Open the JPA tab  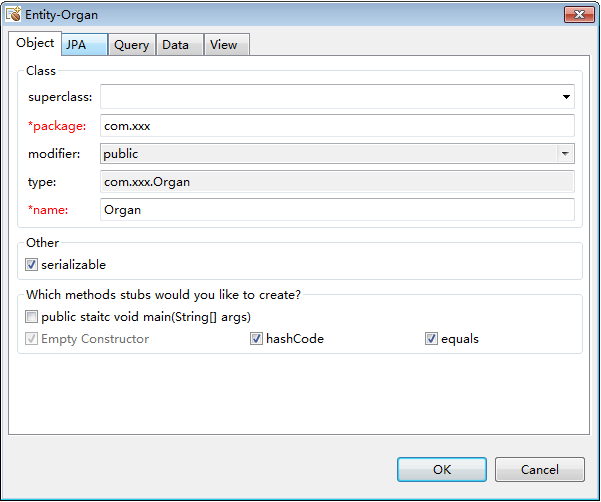click(84, 44)
